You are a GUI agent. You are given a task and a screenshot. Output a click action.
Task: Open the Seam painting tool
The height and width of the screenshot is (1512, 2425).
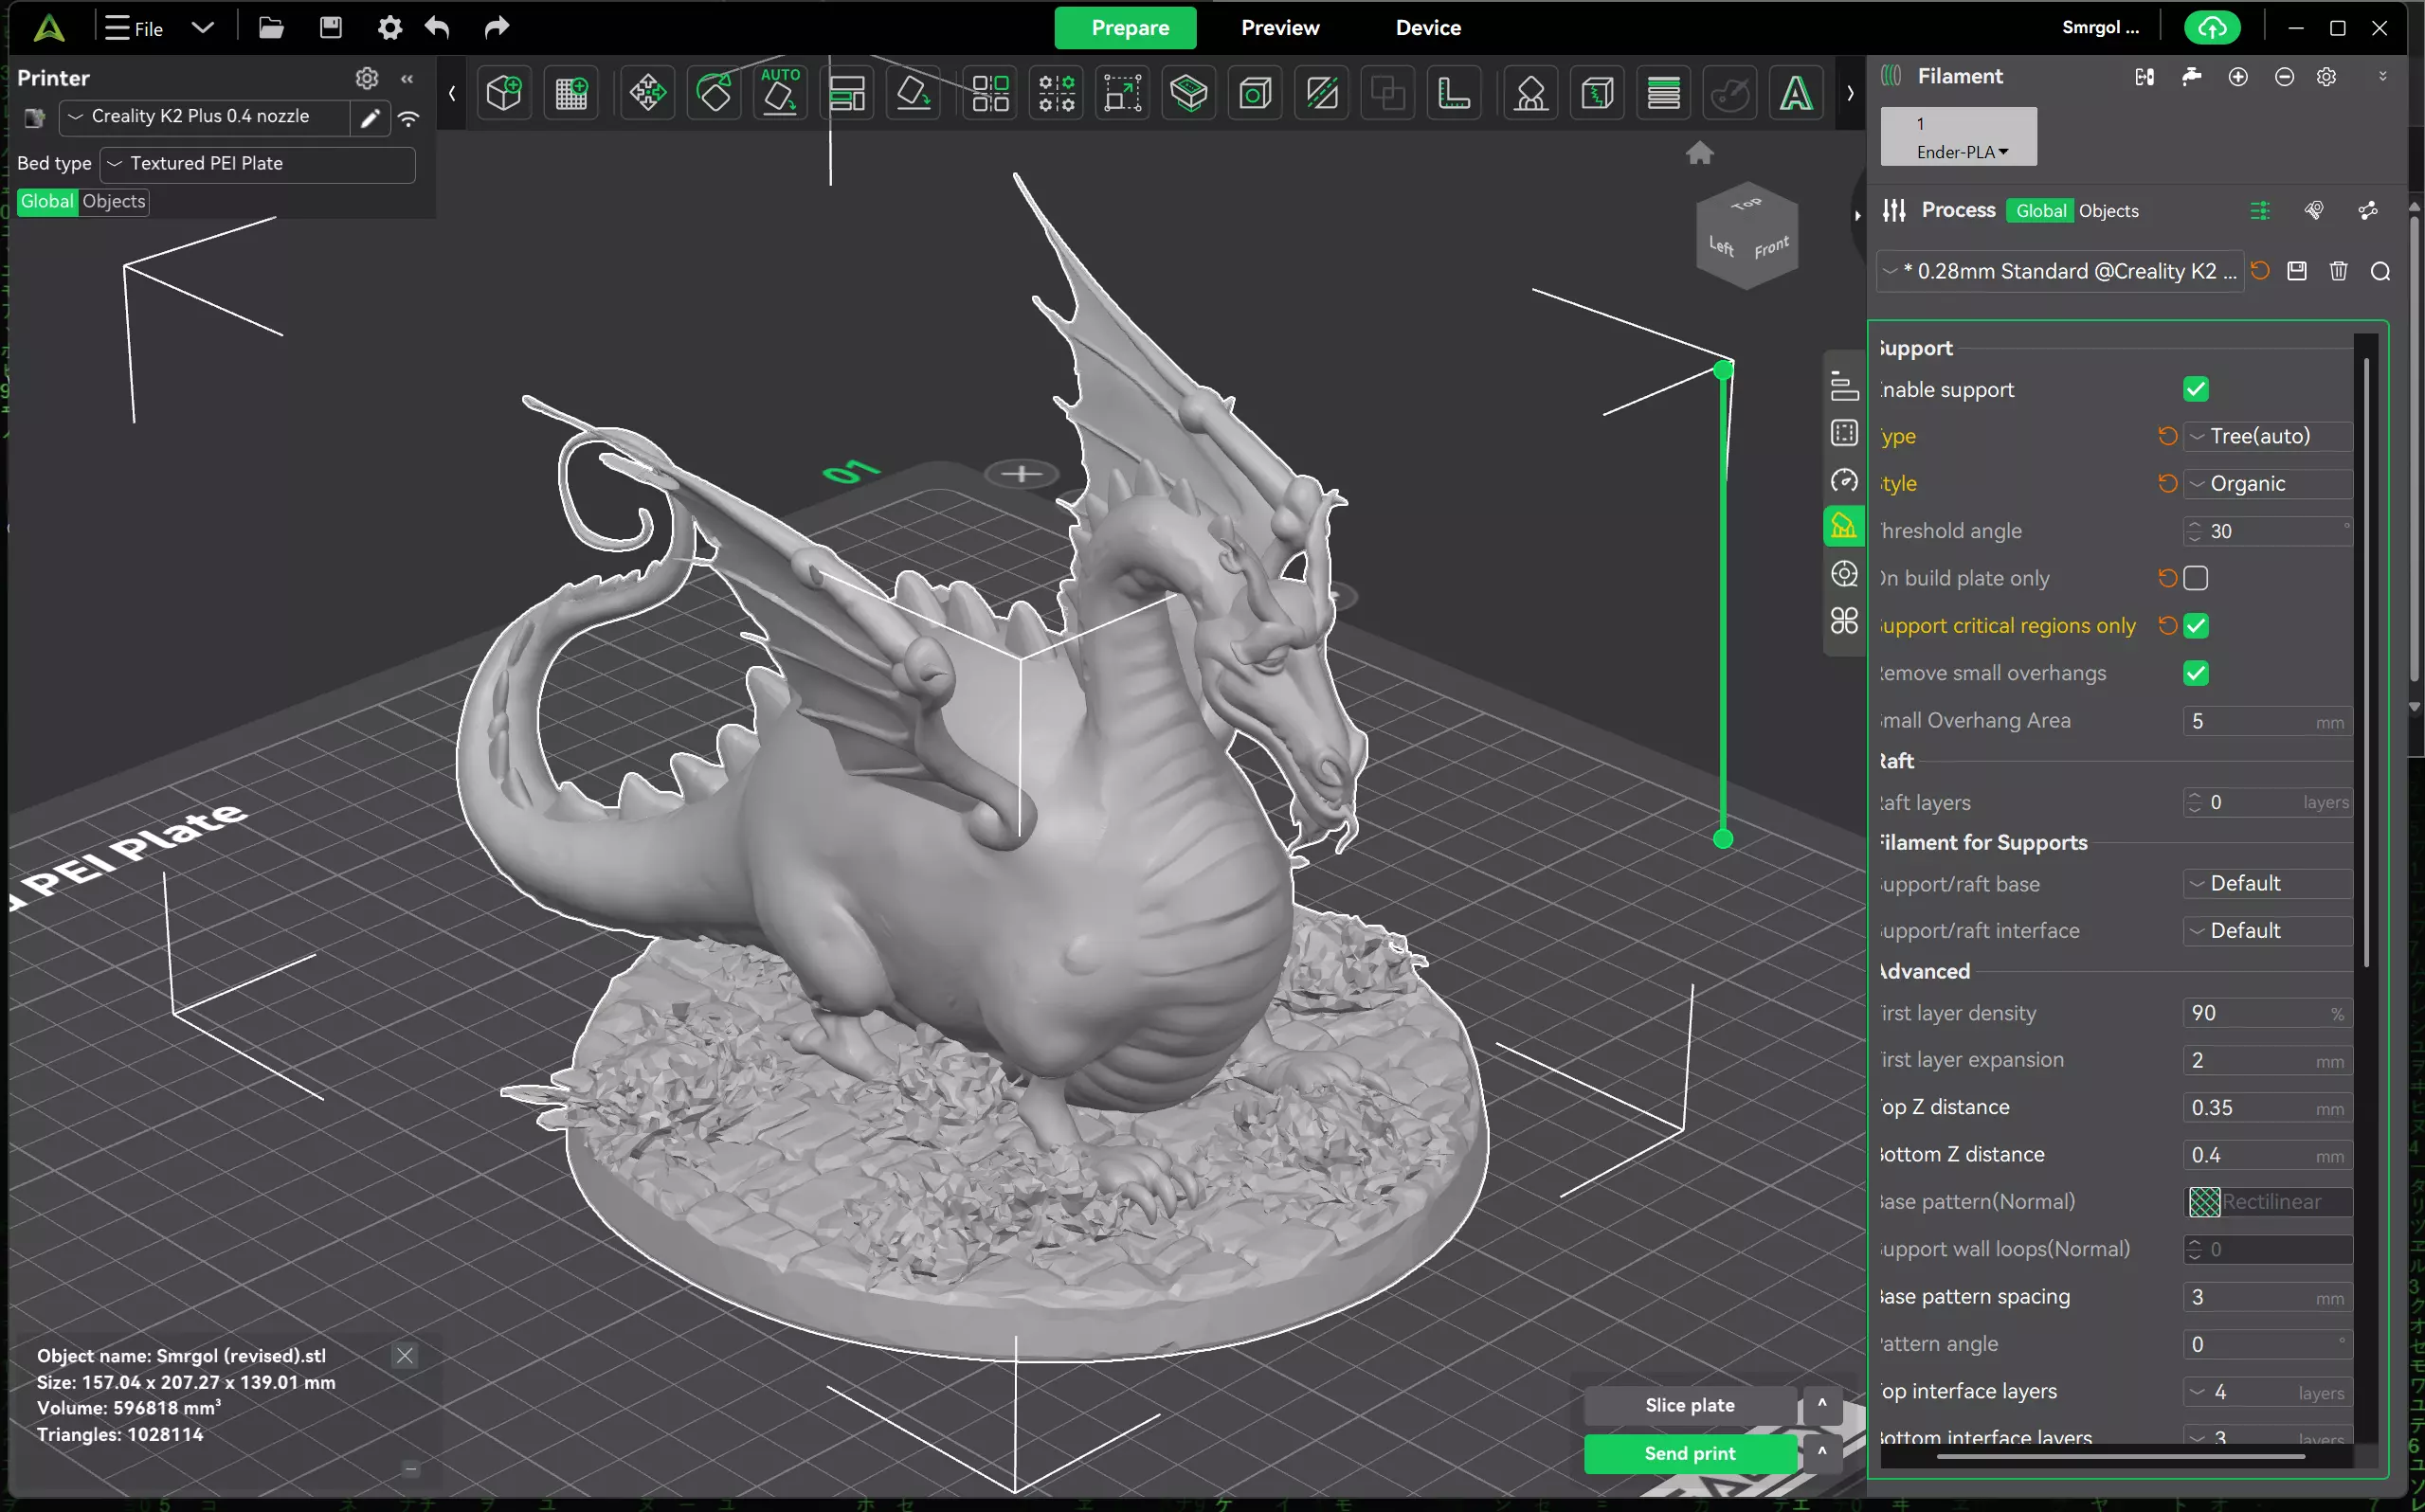tap(1597, 94)
